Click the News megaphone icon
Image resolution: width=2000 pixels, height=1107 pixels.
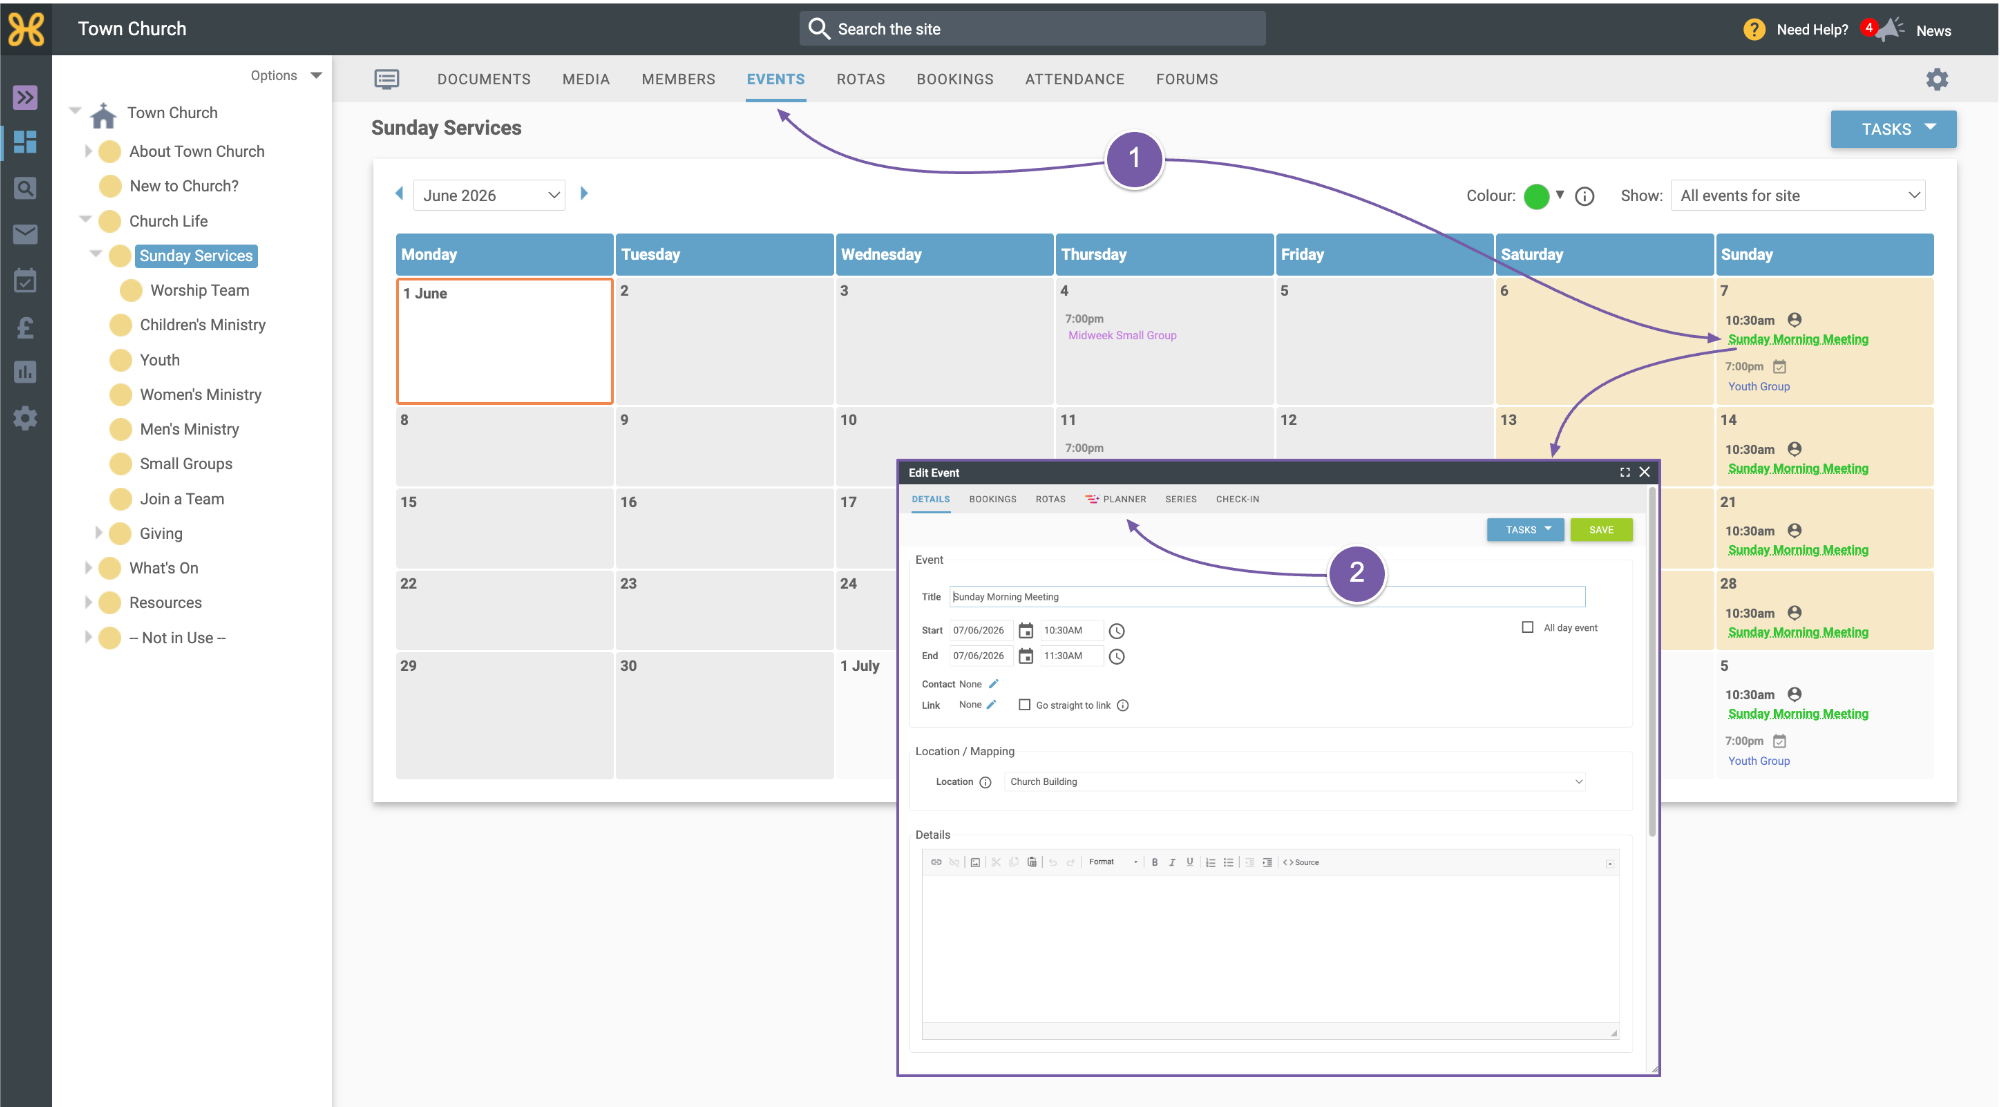click(1889, 30)
